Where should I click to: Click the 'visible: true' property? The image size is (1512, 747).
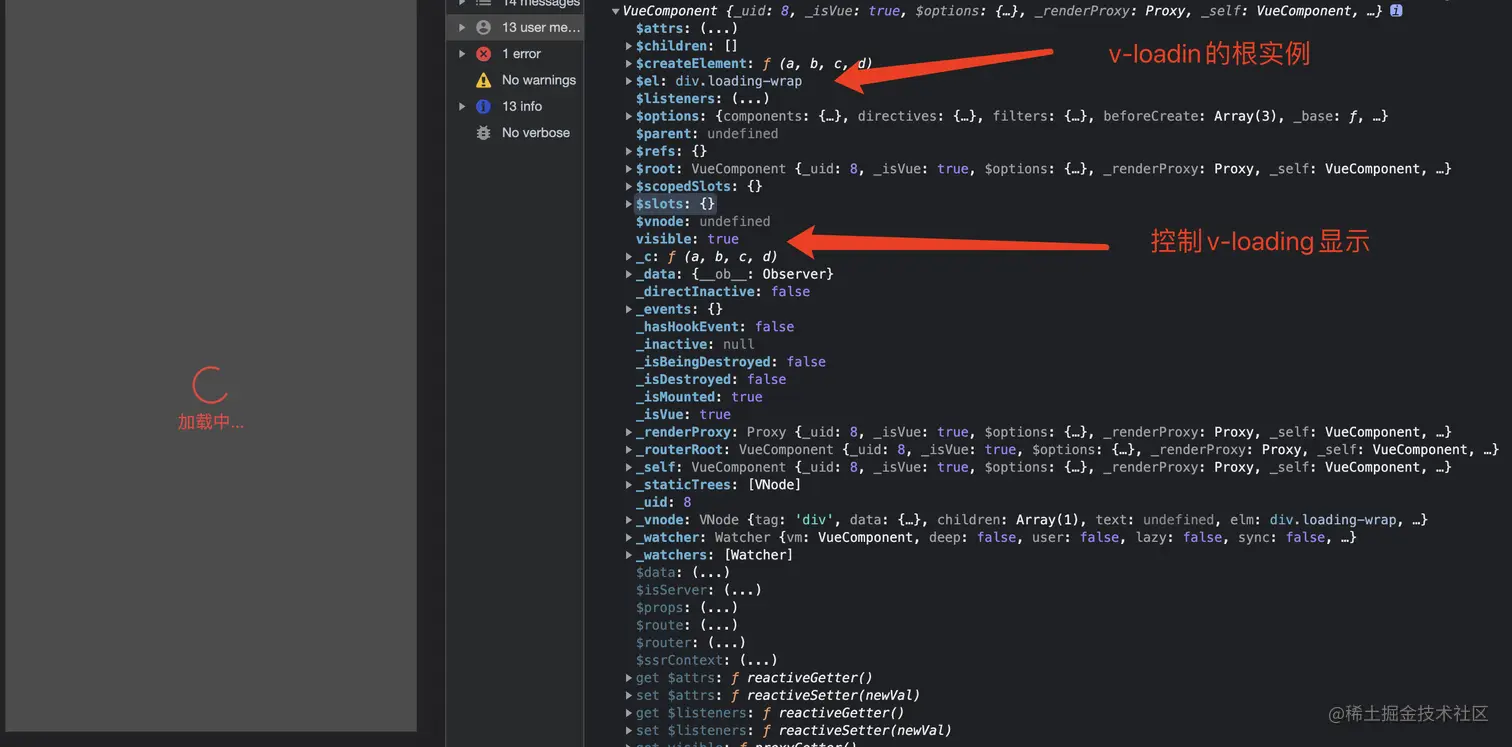687,239
